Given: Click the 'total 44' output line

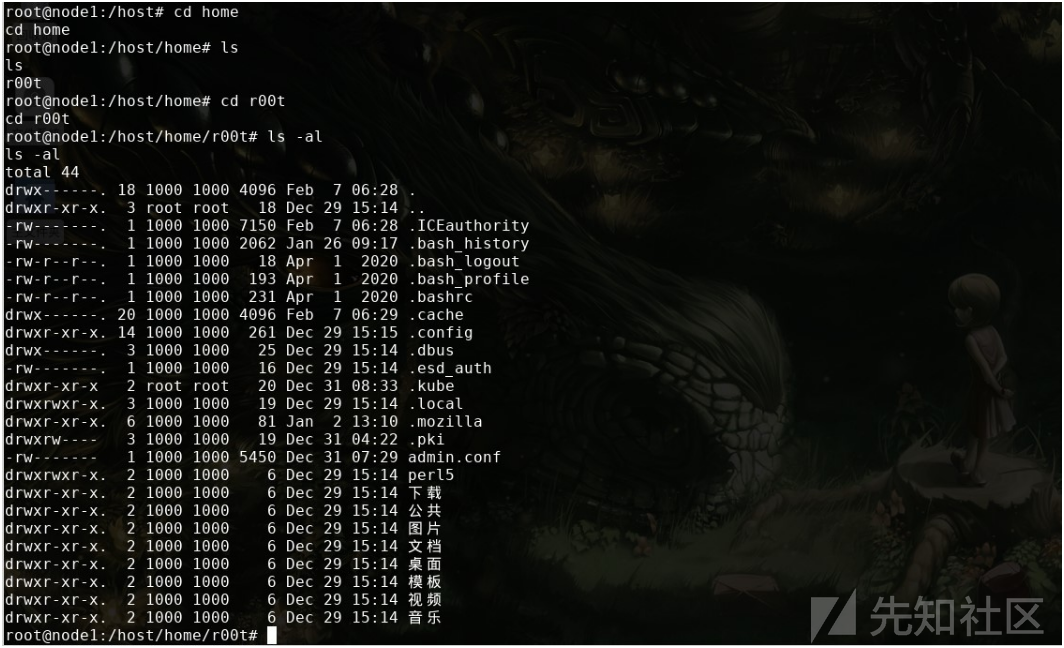Looking at the screenshot, I should [x=42, y=172].
